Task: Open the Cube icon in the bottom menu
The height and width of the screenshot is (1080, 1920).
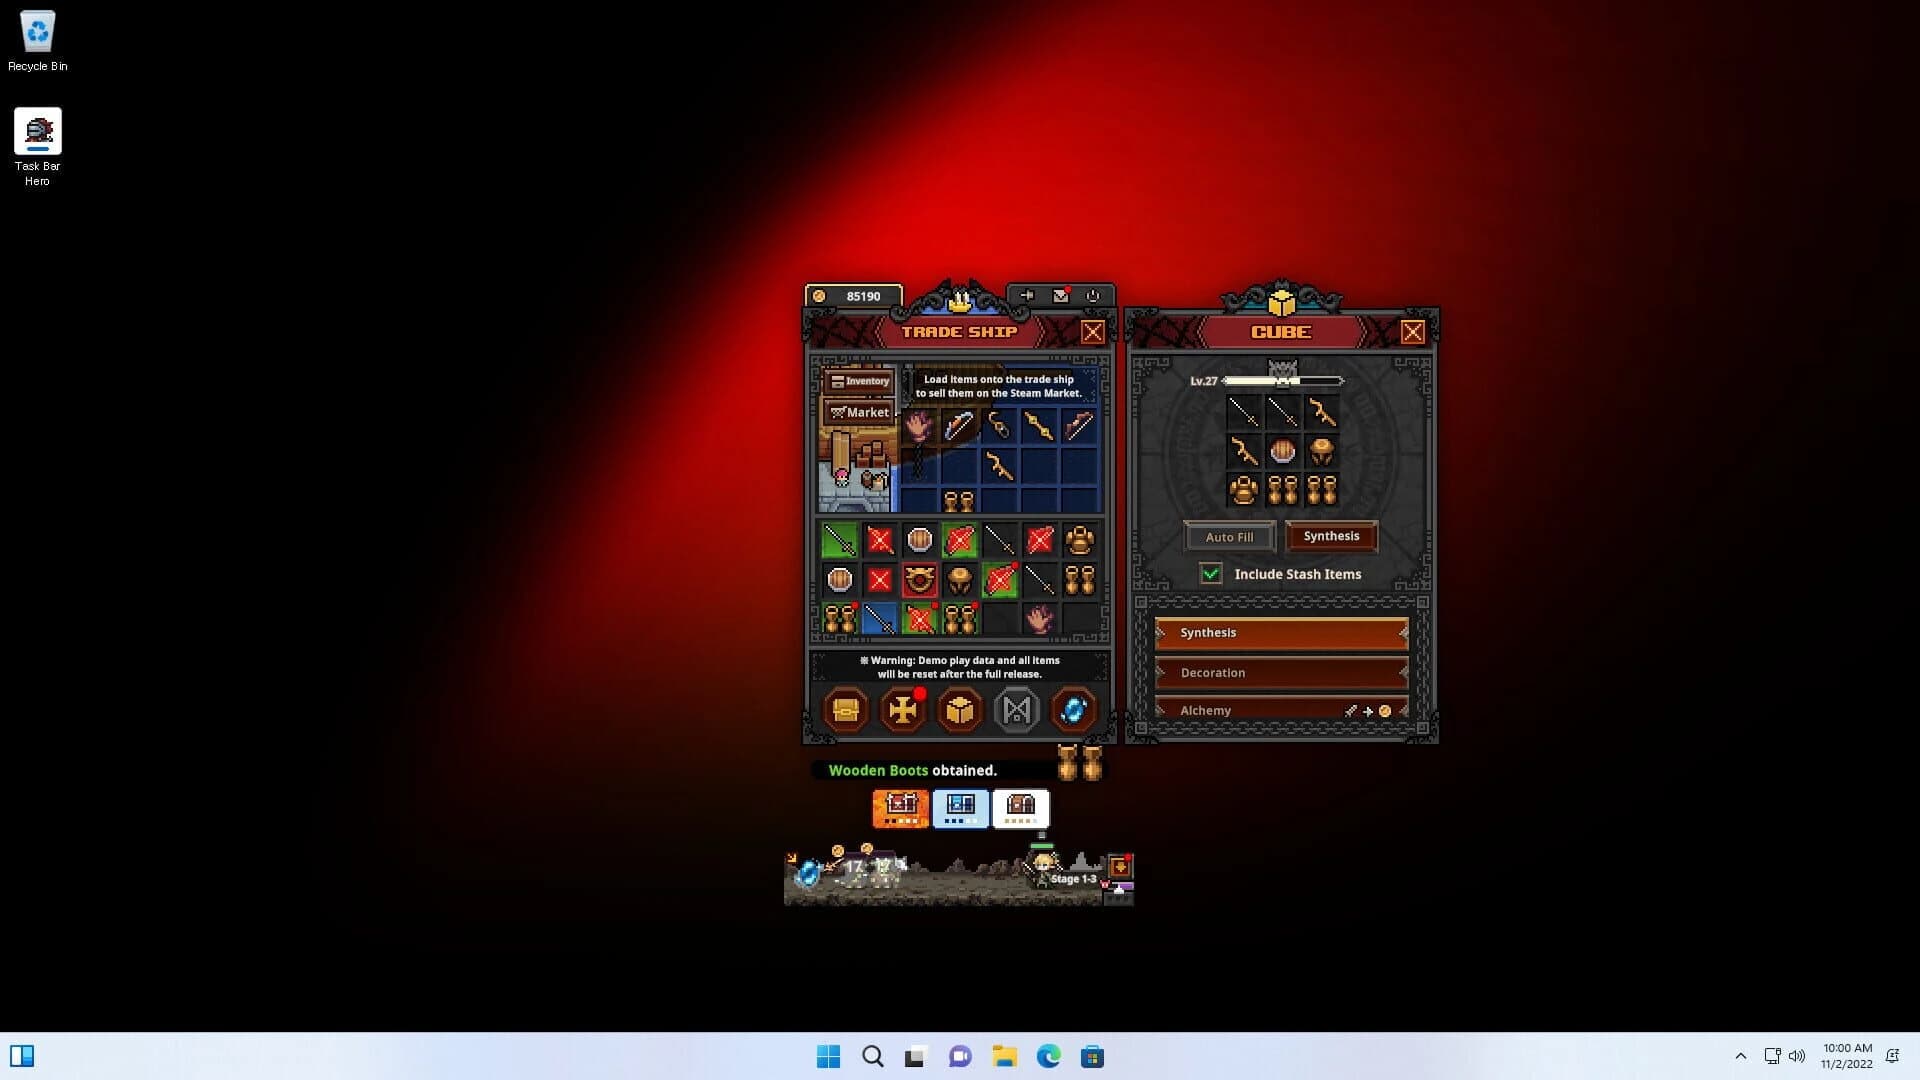Action: [x=960, y=710]
